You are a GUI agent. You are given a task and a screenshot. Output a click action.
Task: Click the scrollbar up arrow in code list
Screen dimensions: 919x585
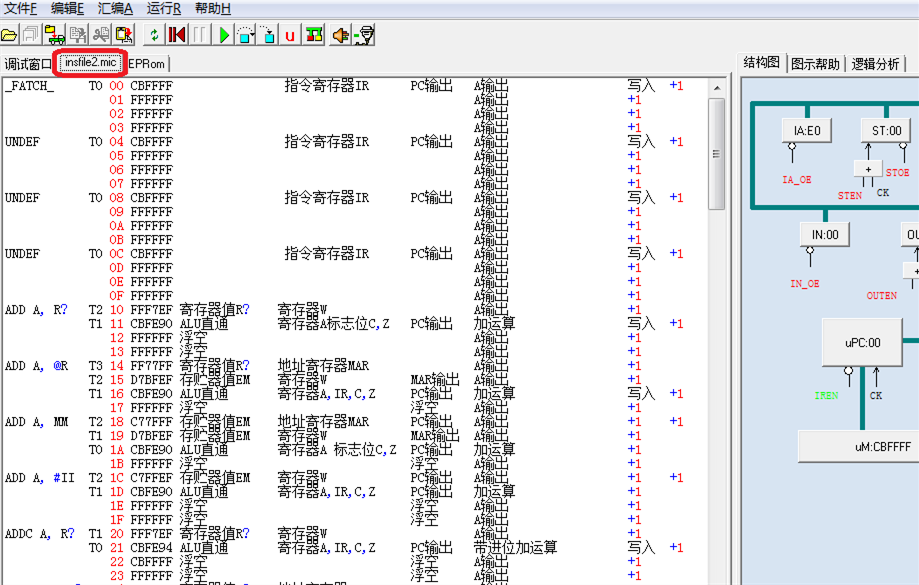click(716, 85)
